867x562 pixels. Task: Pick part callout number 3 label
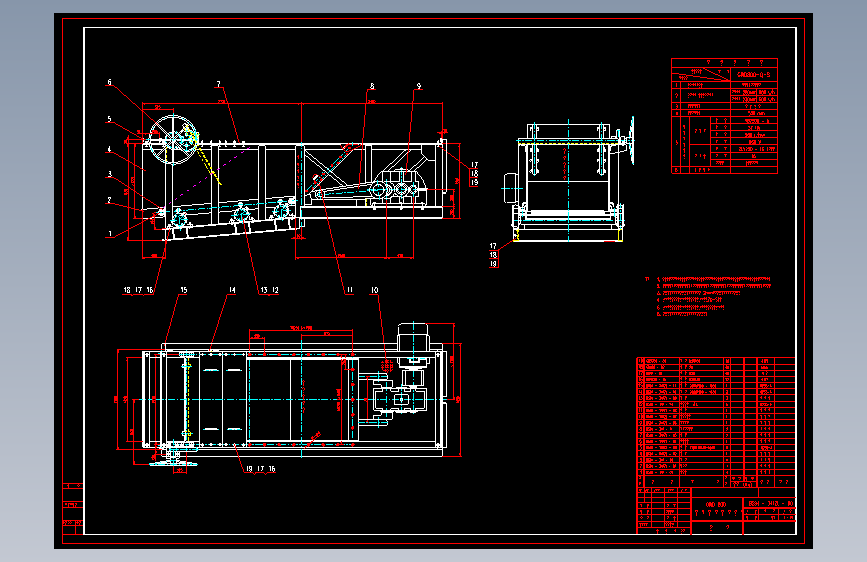(109, 174)
